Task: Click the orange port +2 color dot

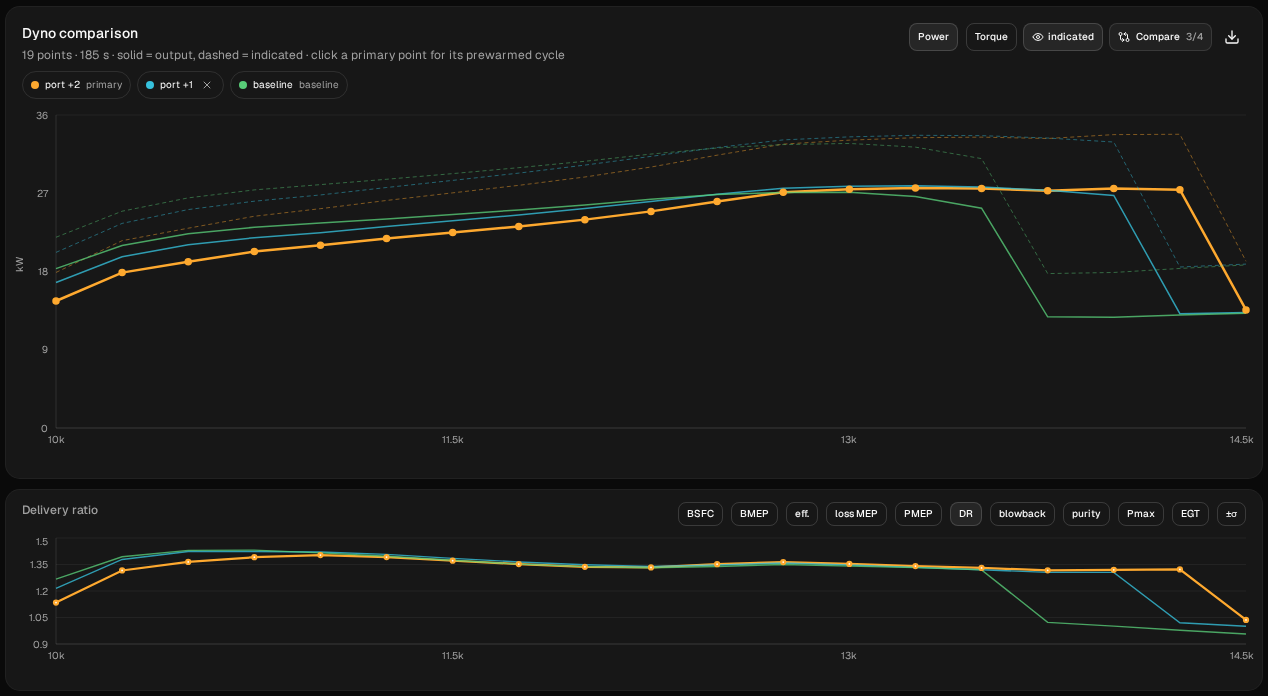Action: tap(36, 85)
